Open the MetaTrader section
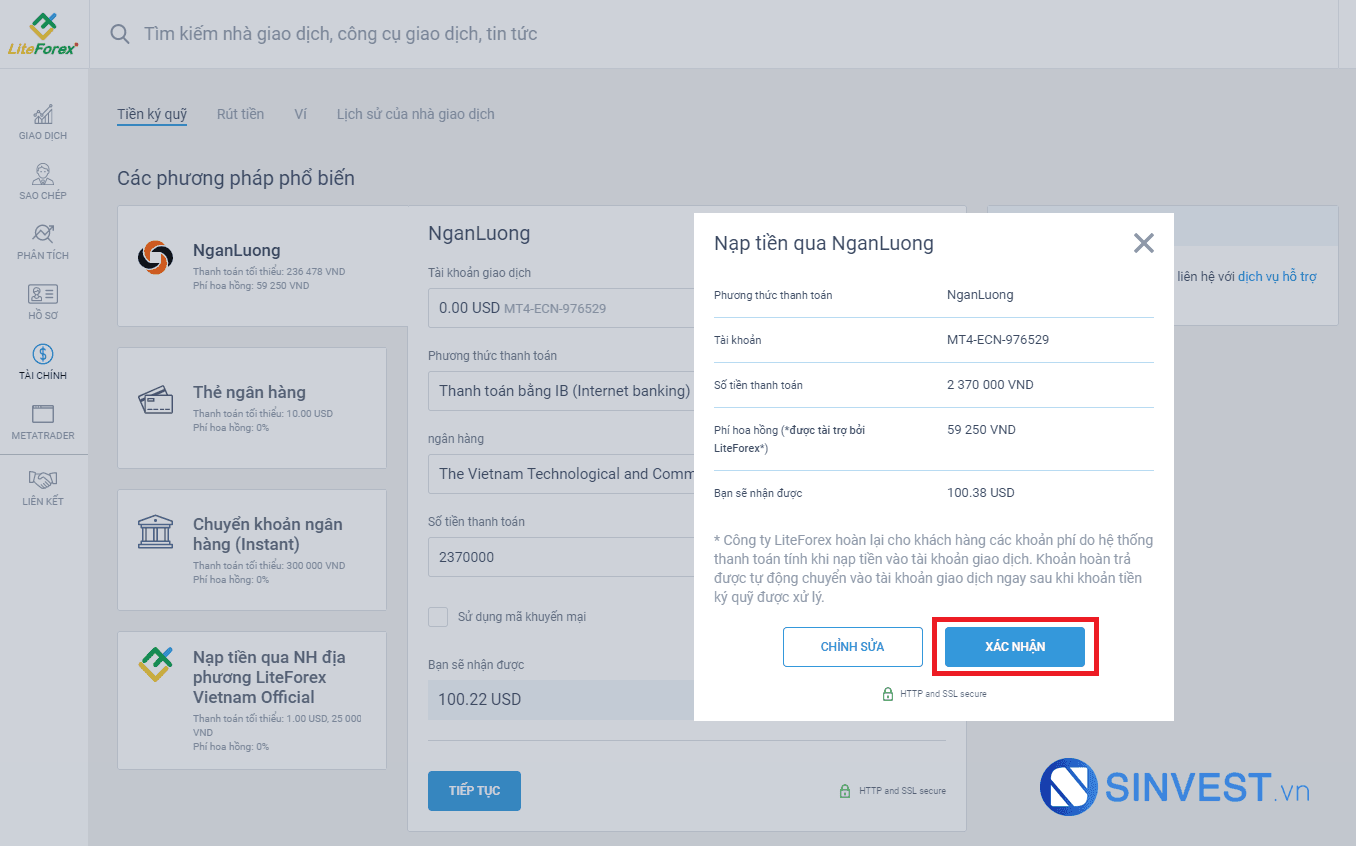This screenshot has width=1356, height=846. pyautogui.click(x=43, y=422)
